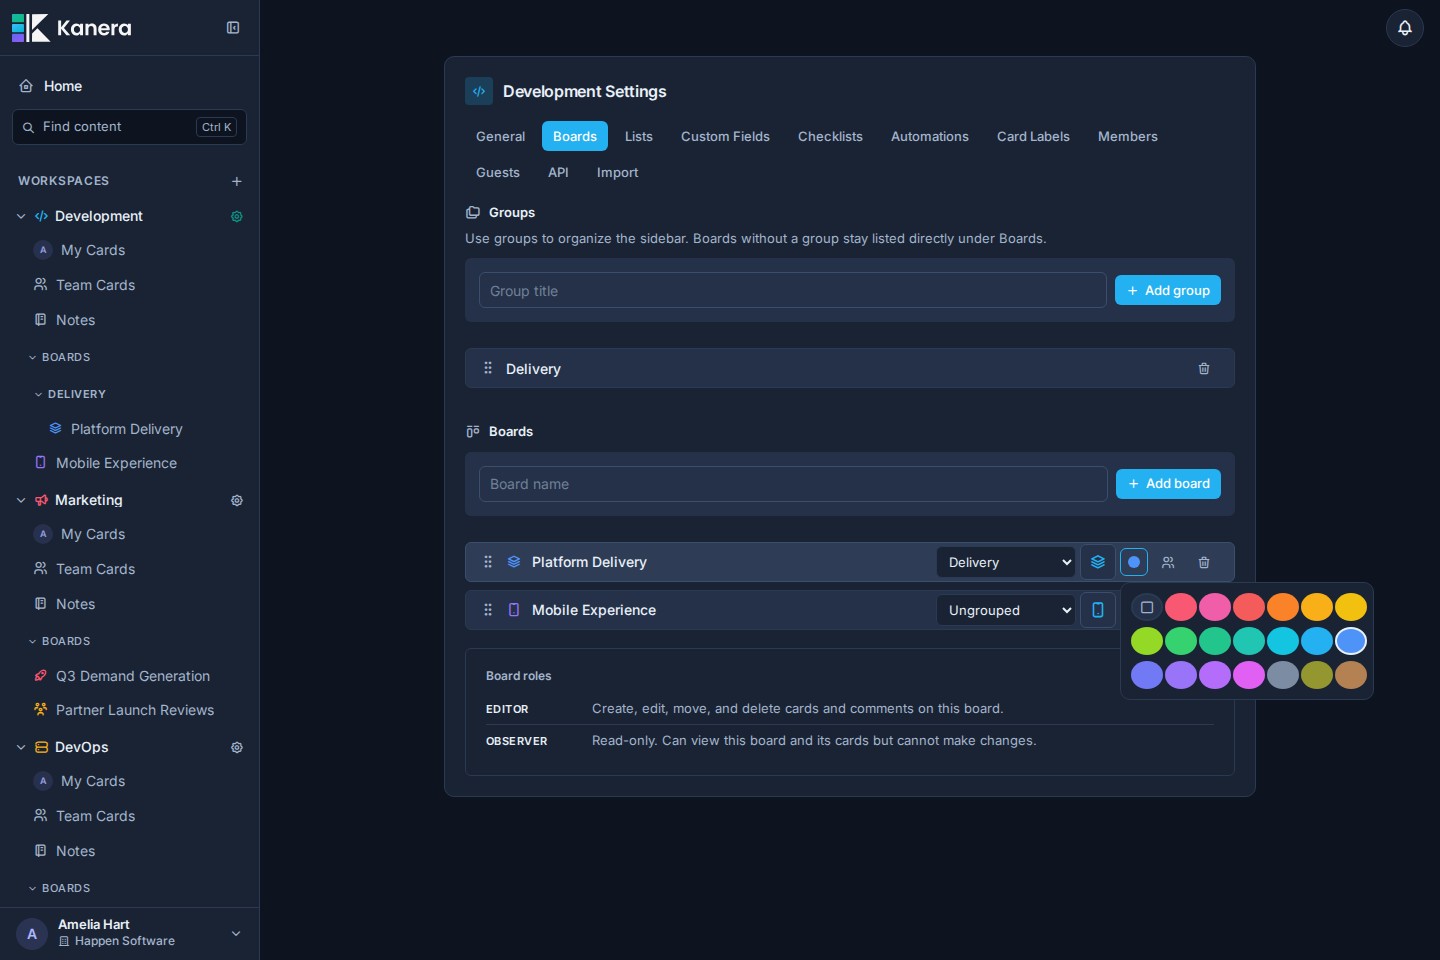
Task: Switch to the Automations tab
Action: (x=930, y=136)
